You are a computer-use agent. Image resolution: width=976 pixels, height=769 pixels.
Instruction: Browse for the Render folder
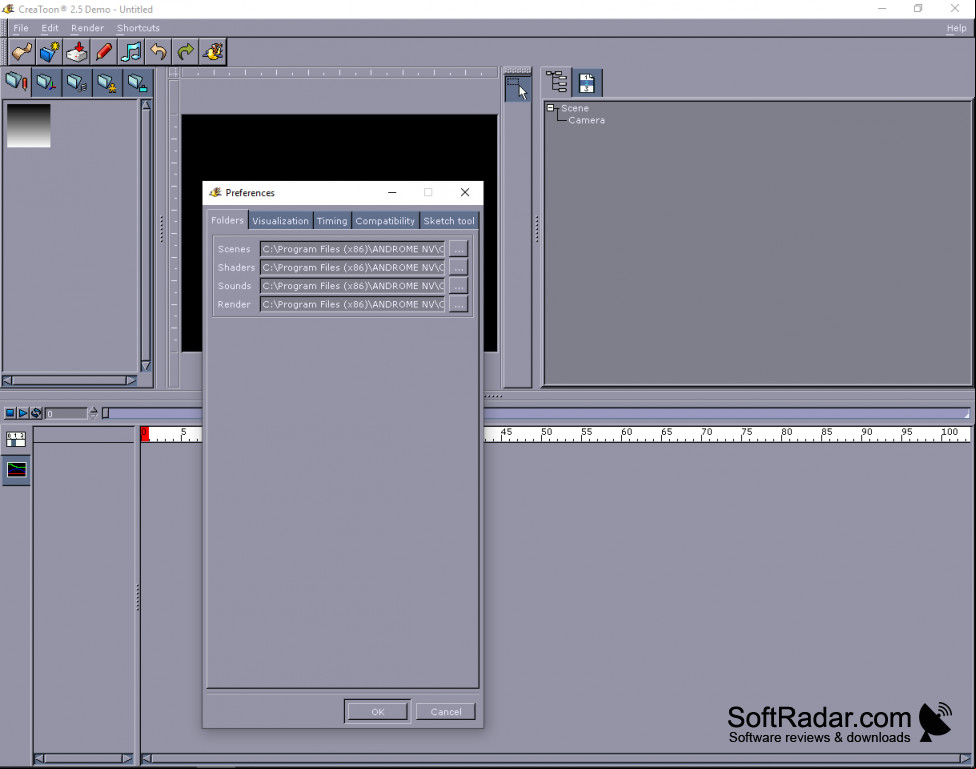tap(459, 304)
